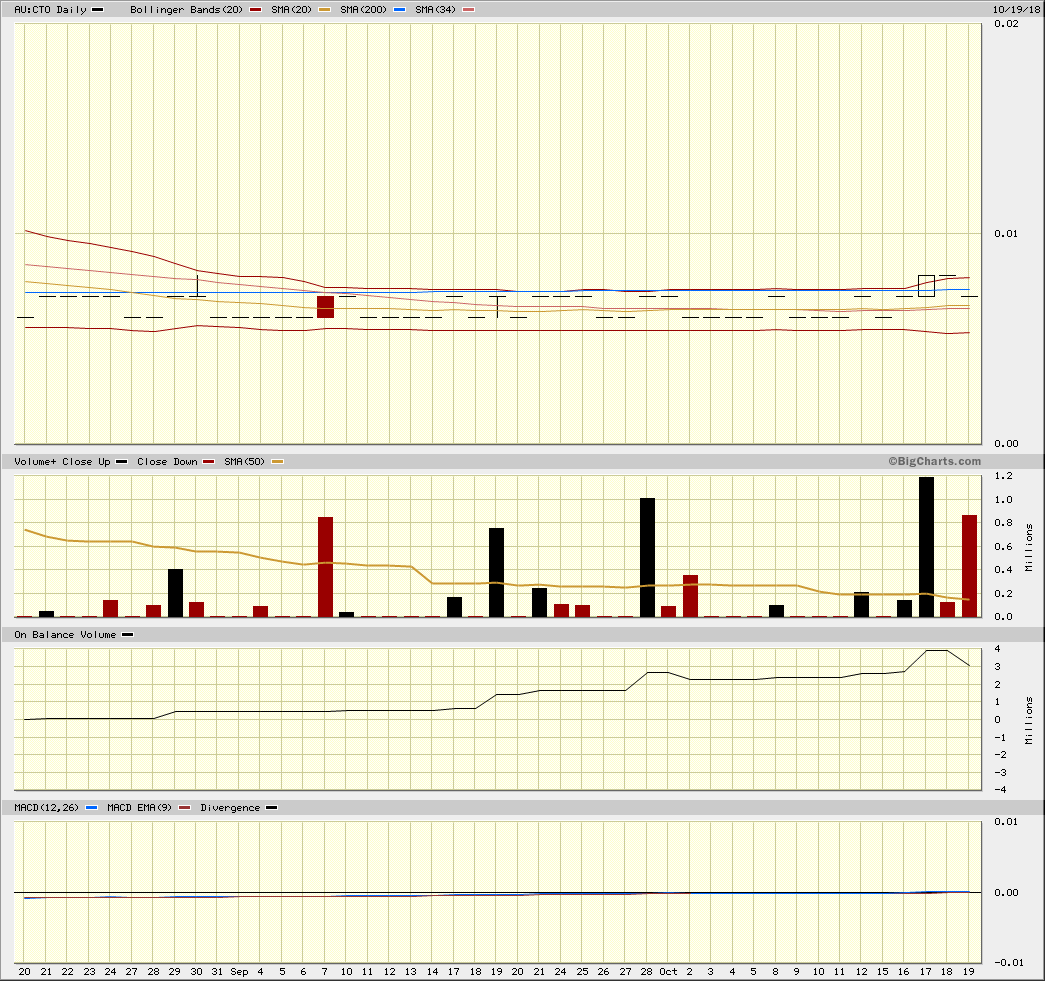Click the Divergence legend label
1045x981 pixels.
(x=230, y=808)
